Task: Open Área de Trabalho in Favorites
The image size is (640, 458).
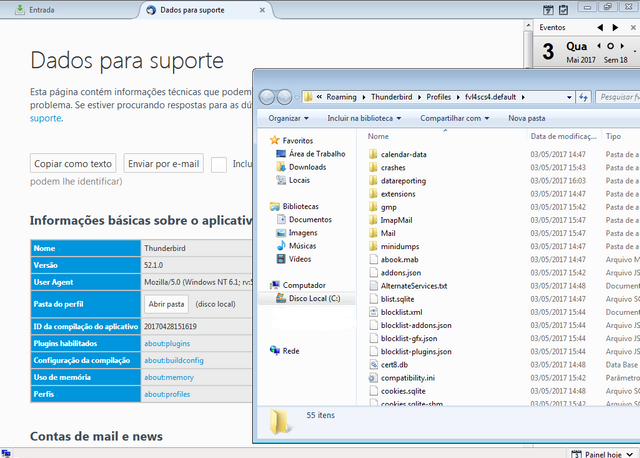Action: [311, 154]
